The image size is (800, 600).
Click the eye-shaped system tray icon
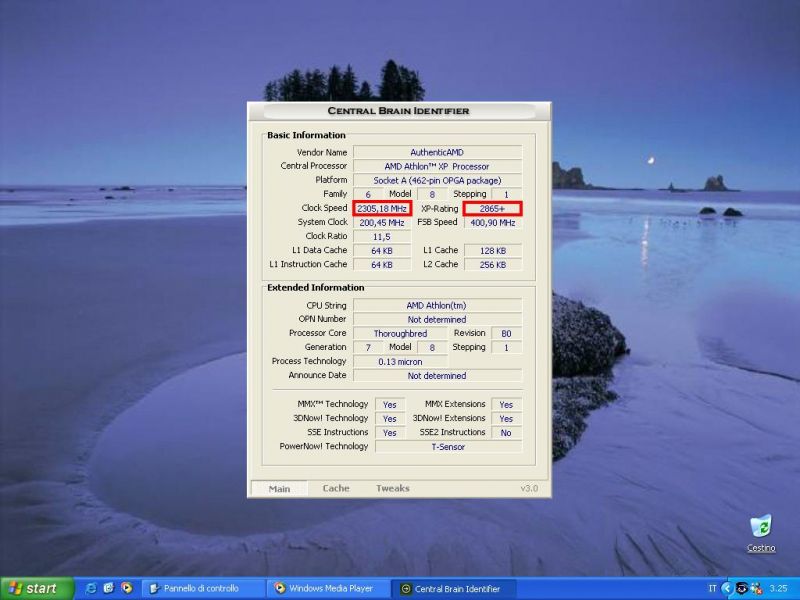[x=742, y=589]
